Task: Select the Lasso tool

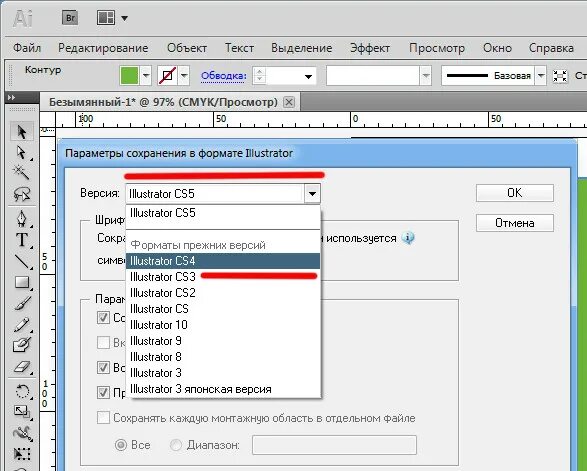Action: pos(21,194)
